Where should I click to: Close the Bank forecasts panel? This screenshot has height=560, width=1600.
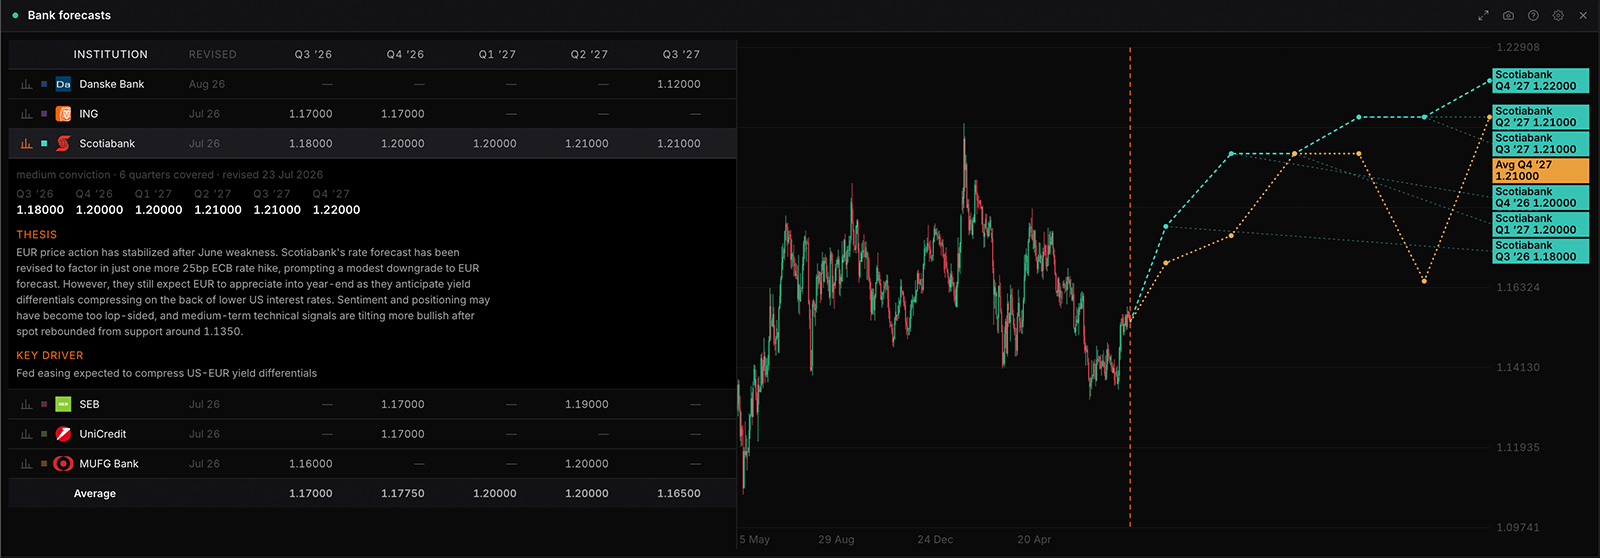(x=1583, y=15)
